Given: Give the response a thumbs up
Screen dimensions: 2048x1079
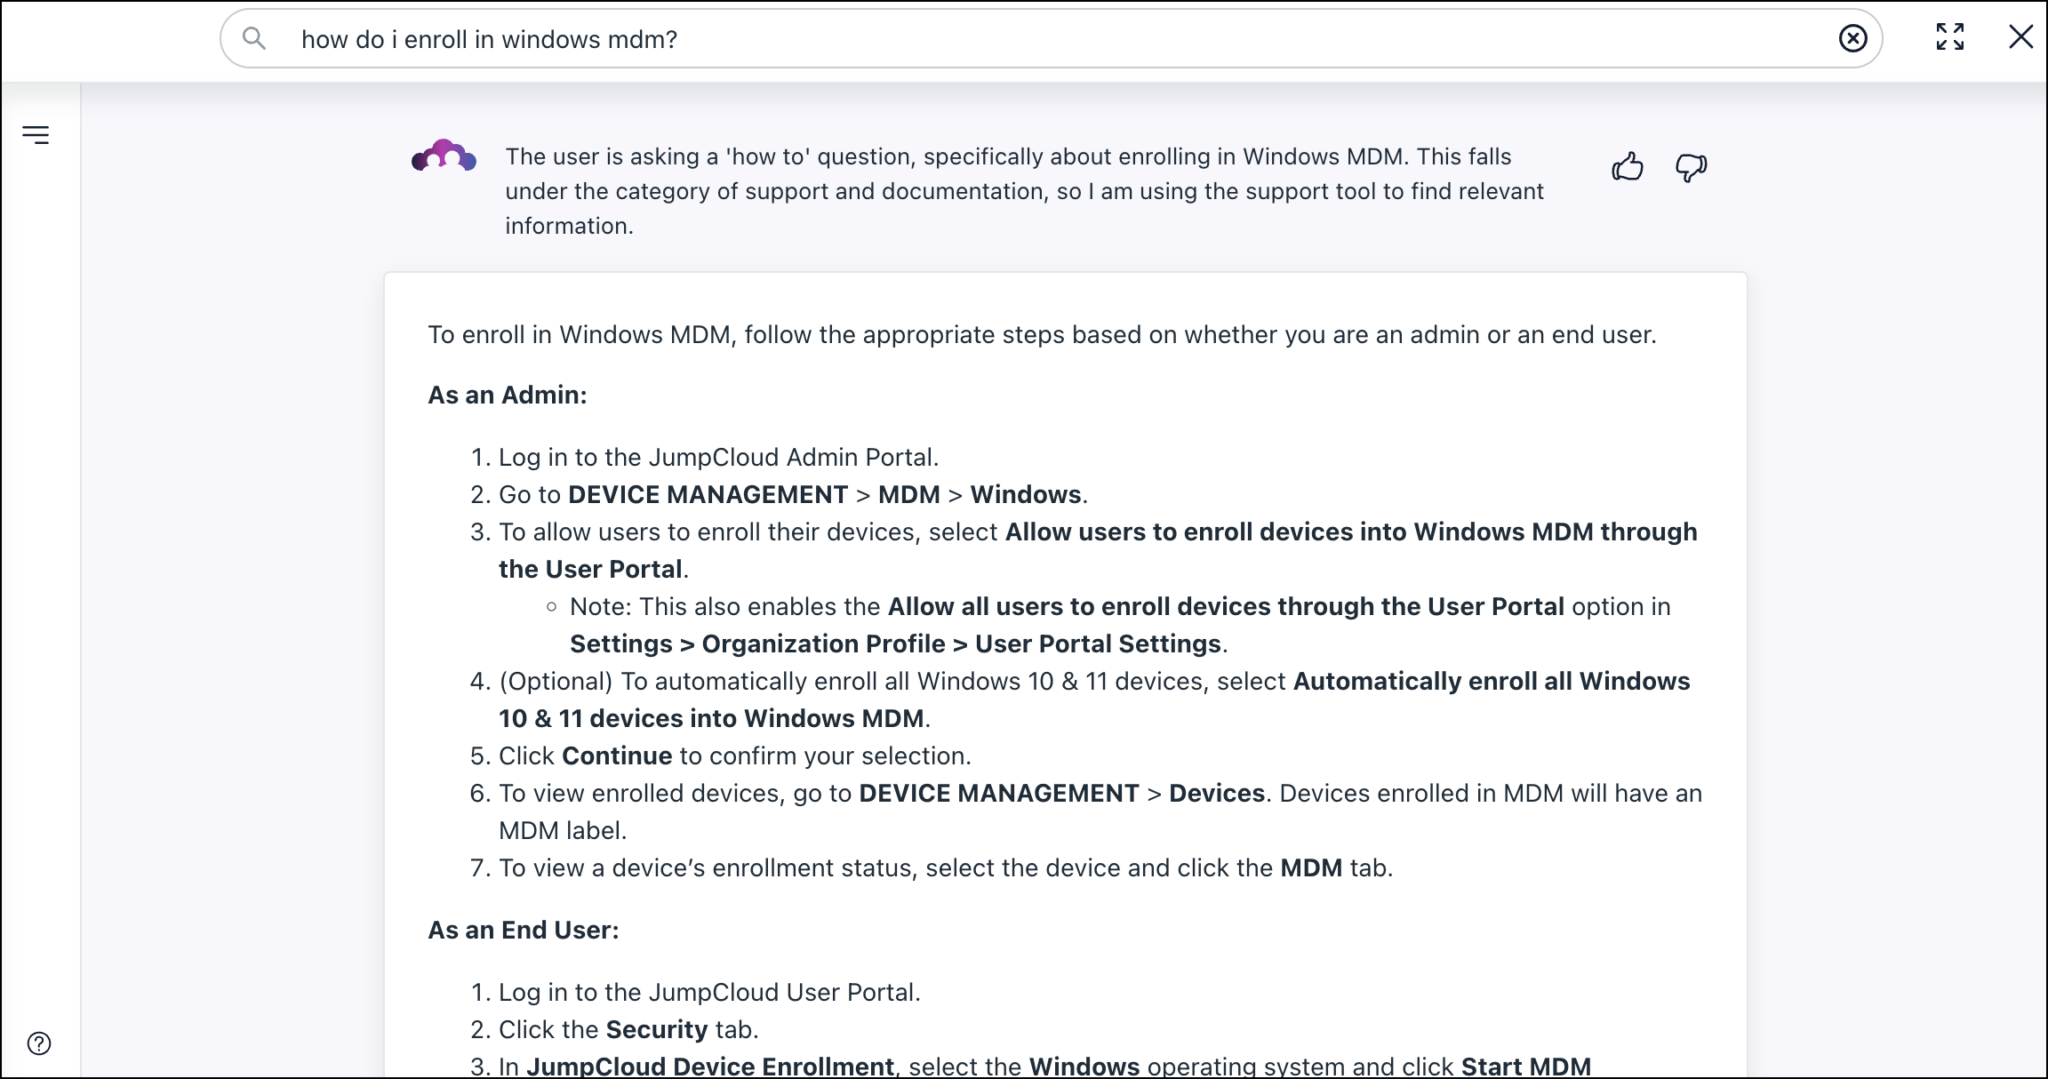Looking at the screenshot, I should tap(1627, 167).
